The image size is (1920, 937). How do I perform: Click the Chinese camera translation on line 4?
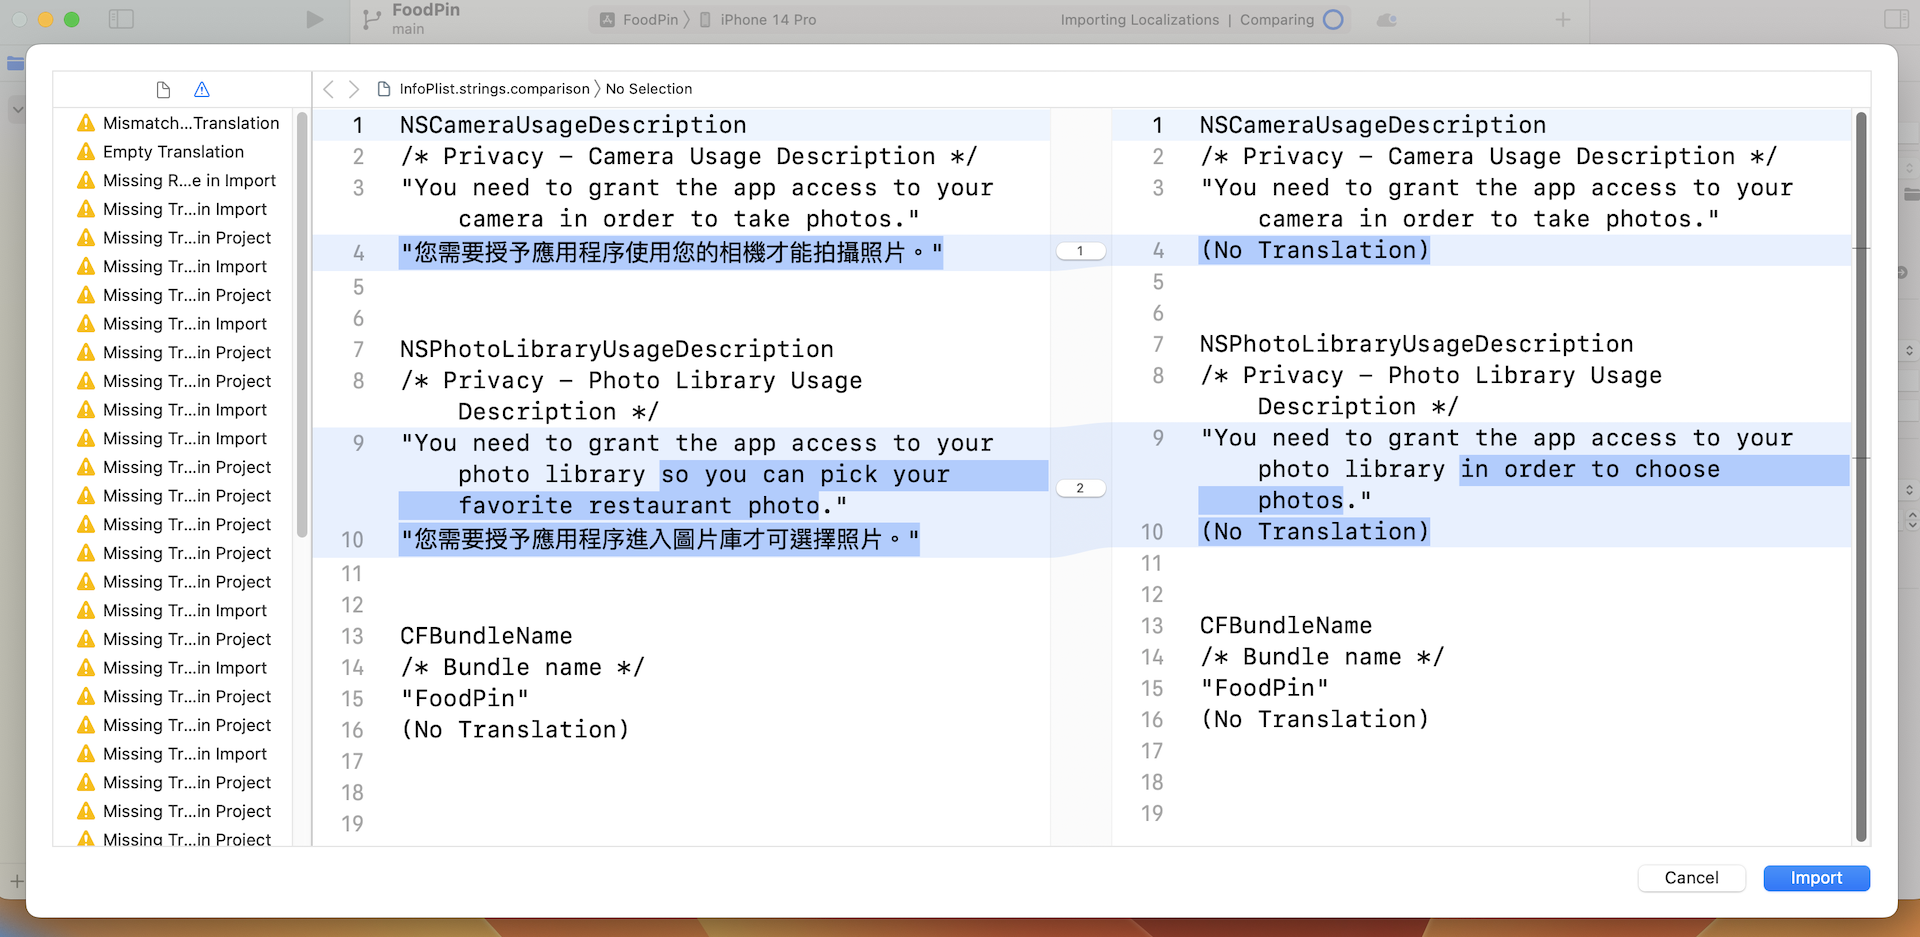click(670, 253)
